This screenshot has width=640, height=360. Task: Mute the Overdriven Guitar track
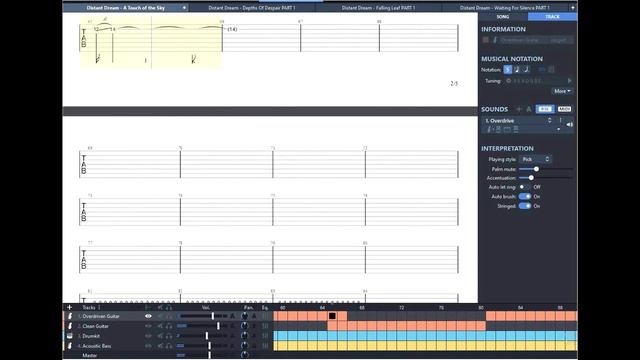[160, 316]
